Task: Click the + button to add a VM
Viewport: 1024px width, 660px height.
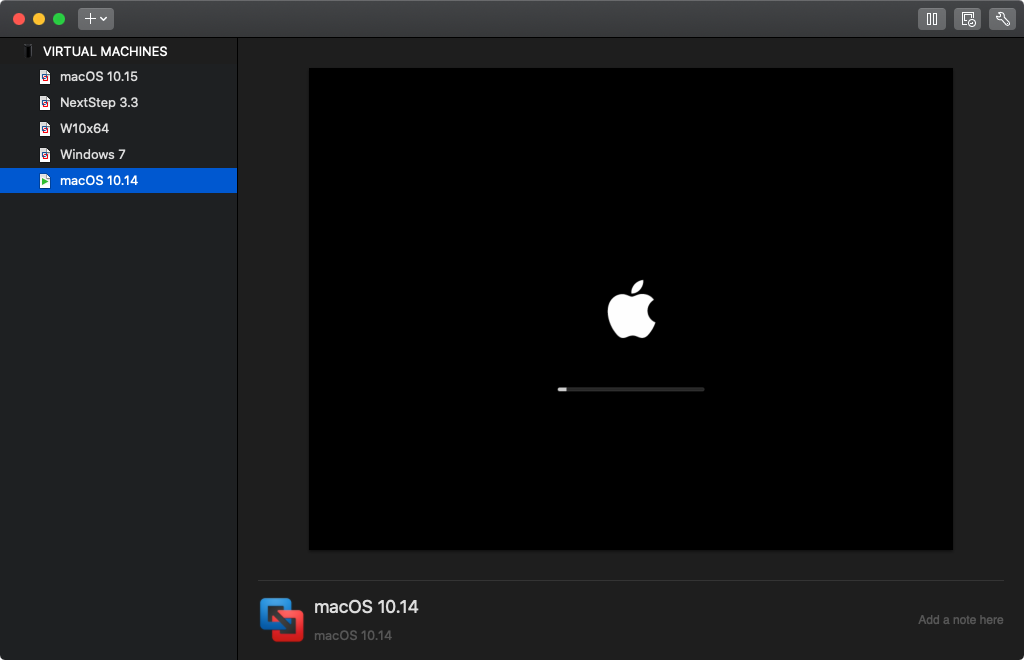Action: 88,18
